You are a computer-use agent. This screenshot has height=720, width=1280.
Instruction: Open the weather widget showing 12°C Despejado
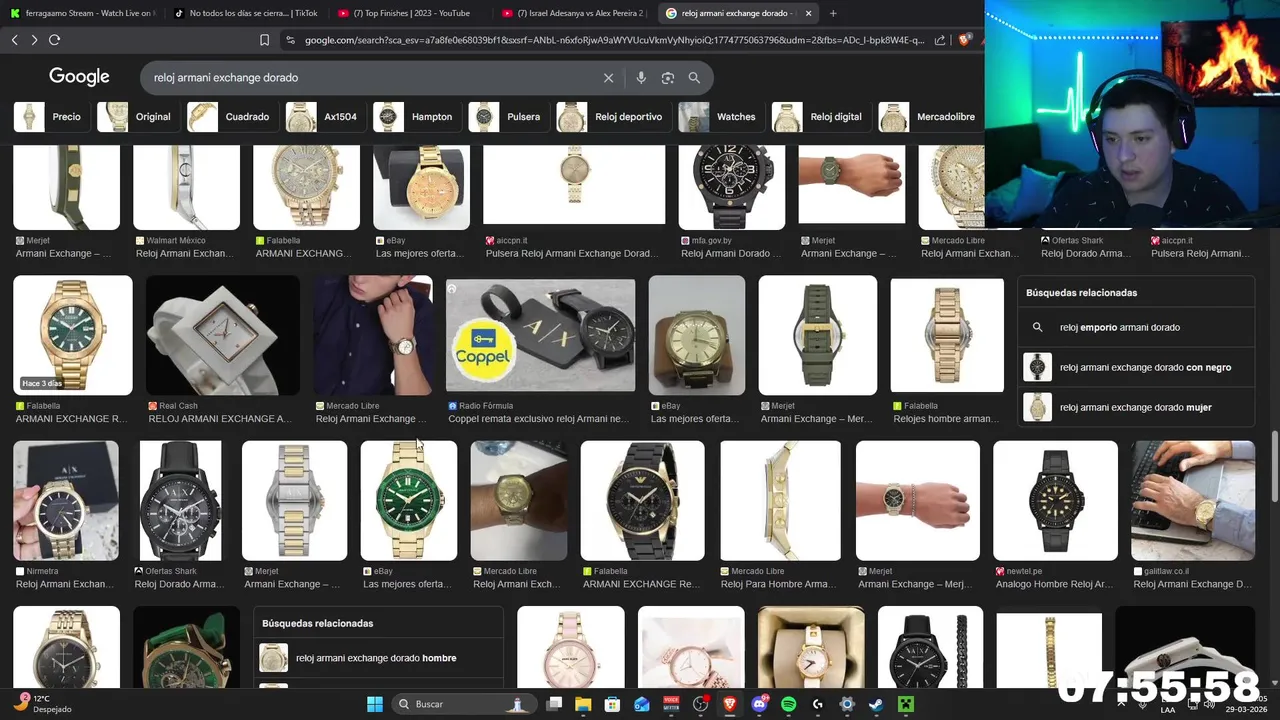43,703
